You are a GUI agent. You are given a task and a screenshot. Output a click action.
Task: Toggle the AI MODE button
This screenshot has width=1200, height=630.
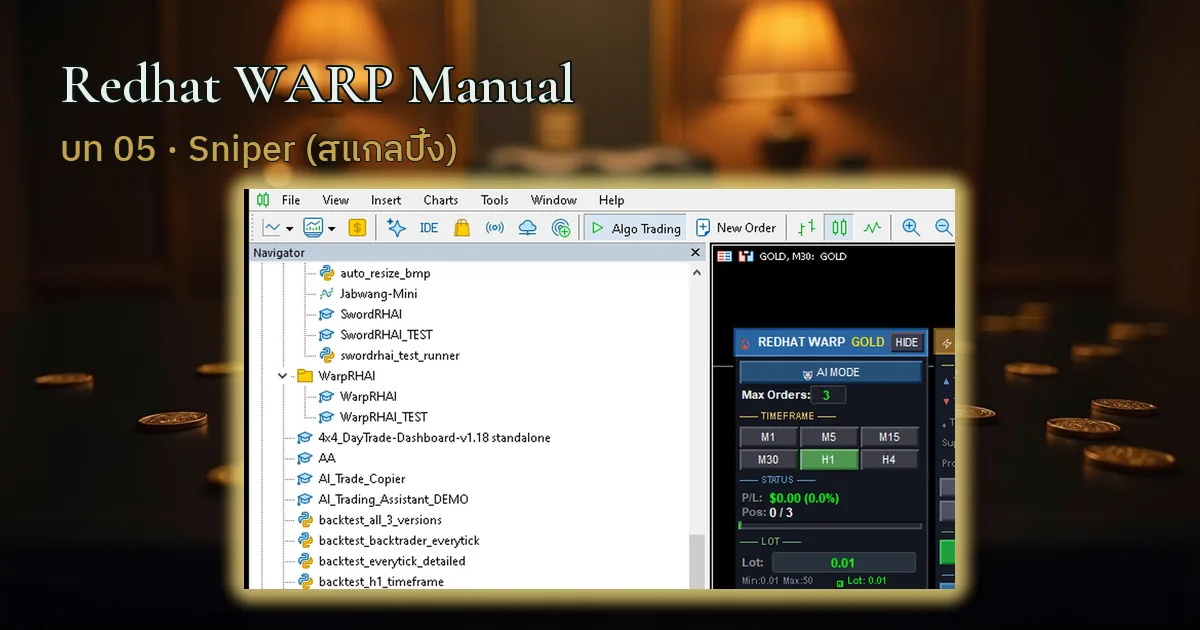(830, 372)
